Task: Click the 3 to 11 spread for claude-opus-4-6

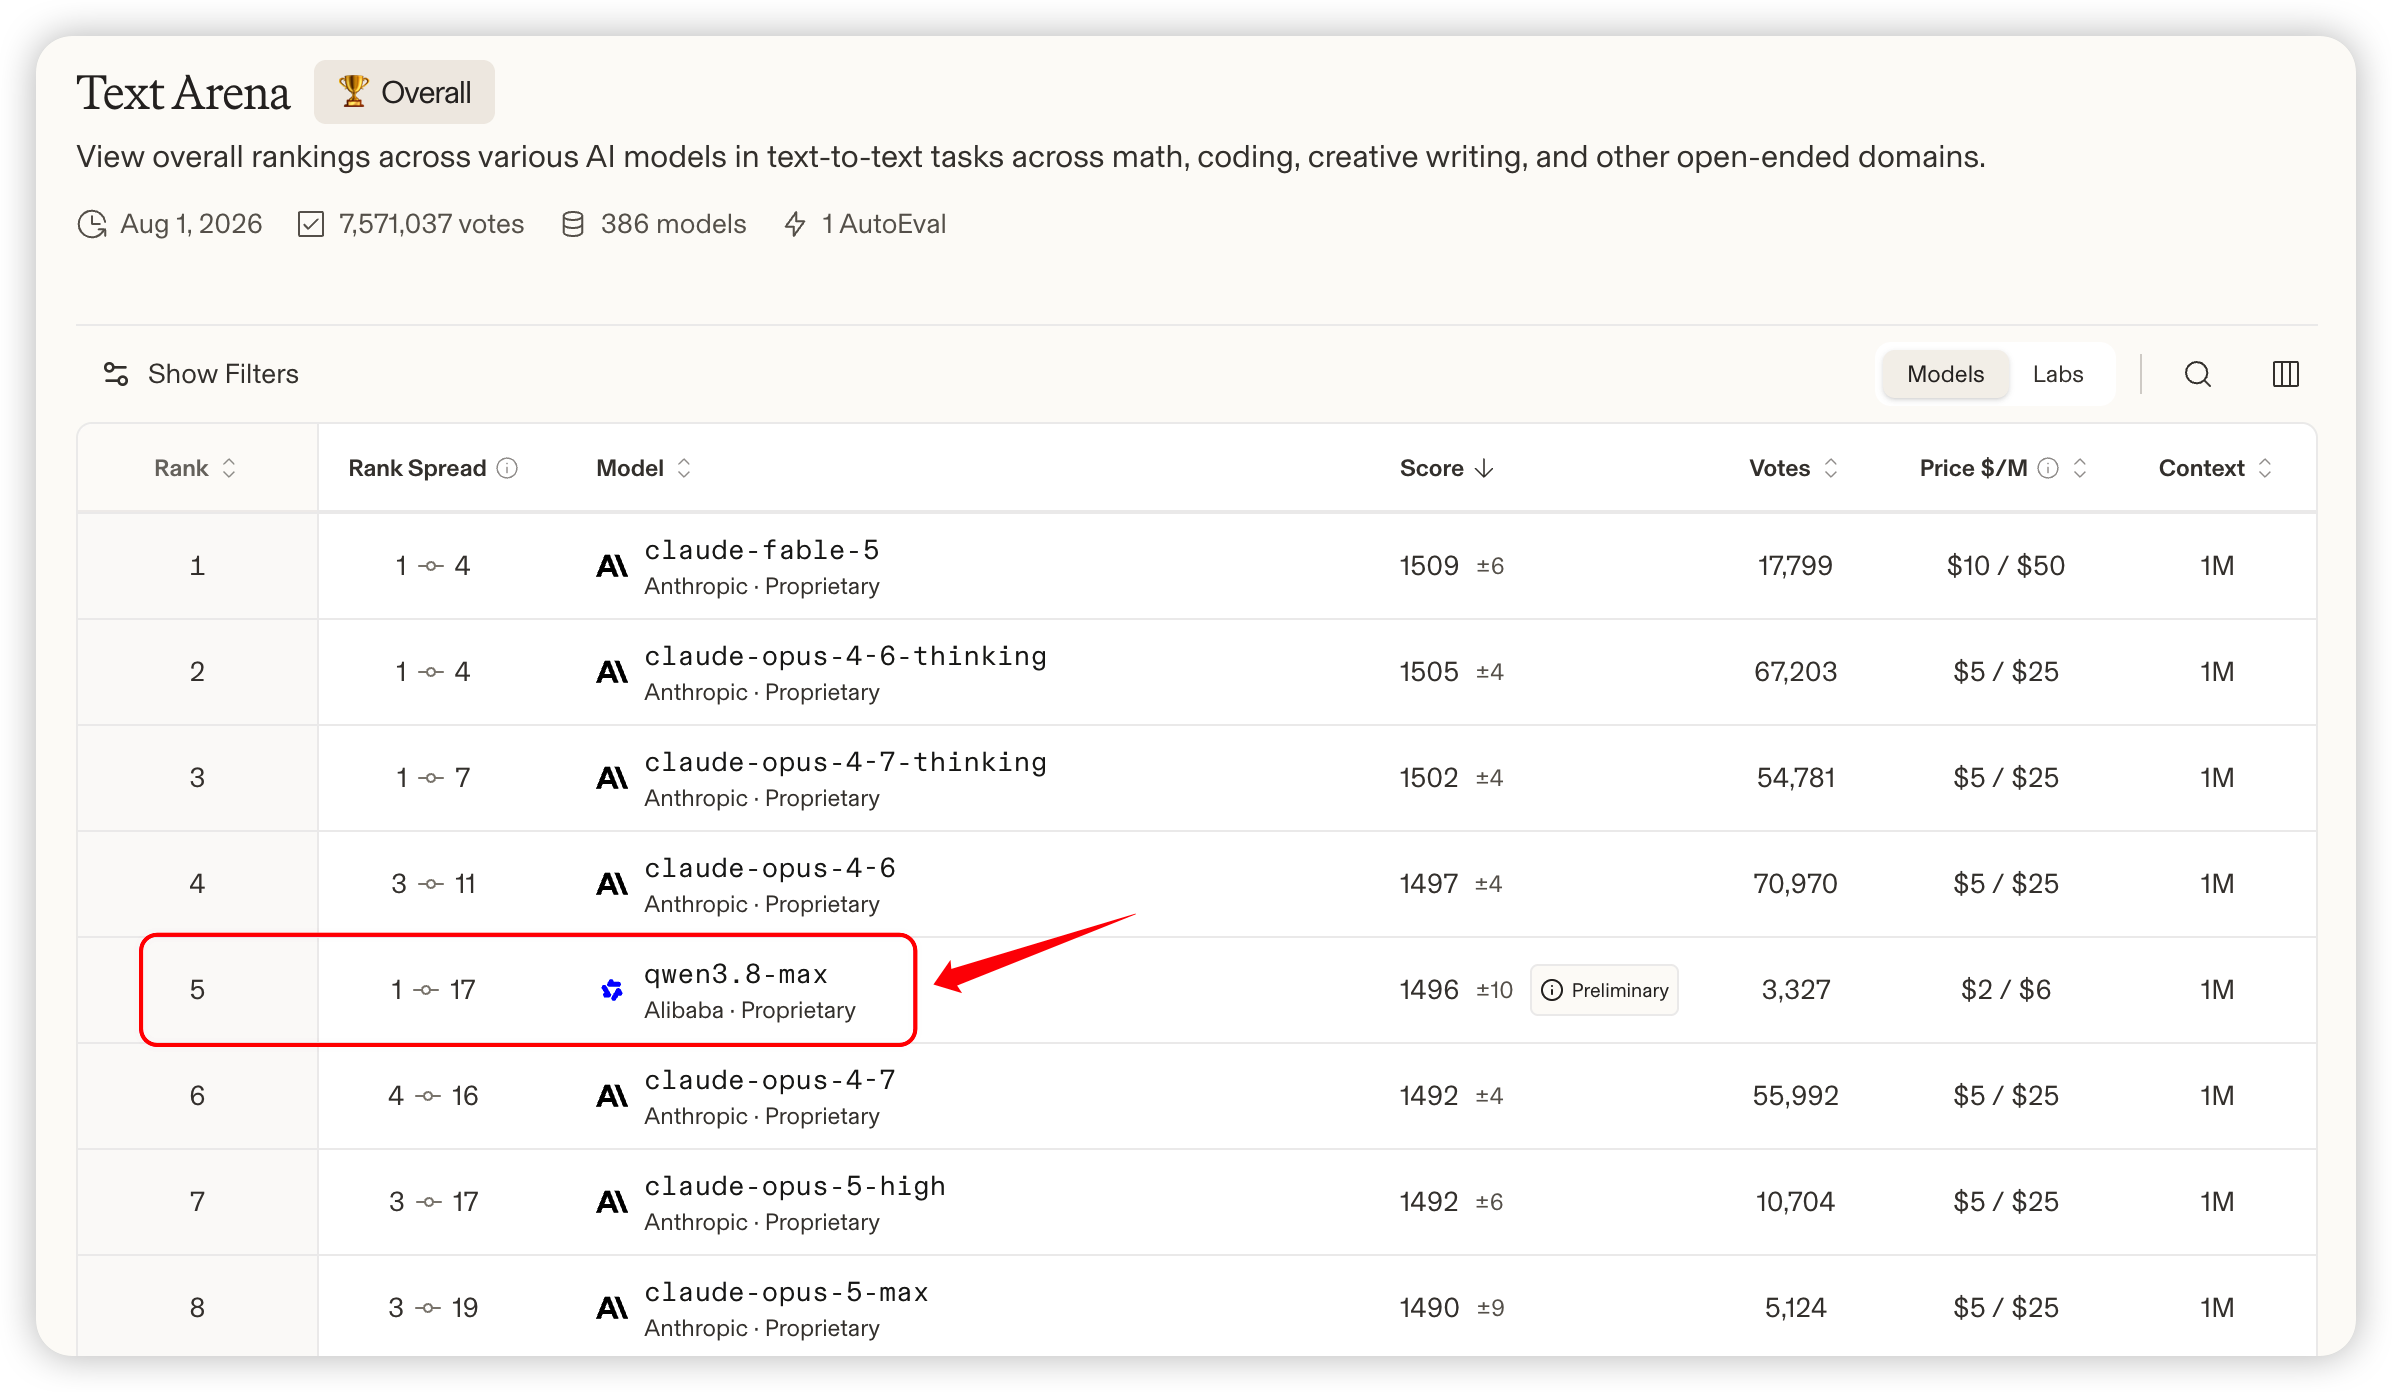Action: 433,884
